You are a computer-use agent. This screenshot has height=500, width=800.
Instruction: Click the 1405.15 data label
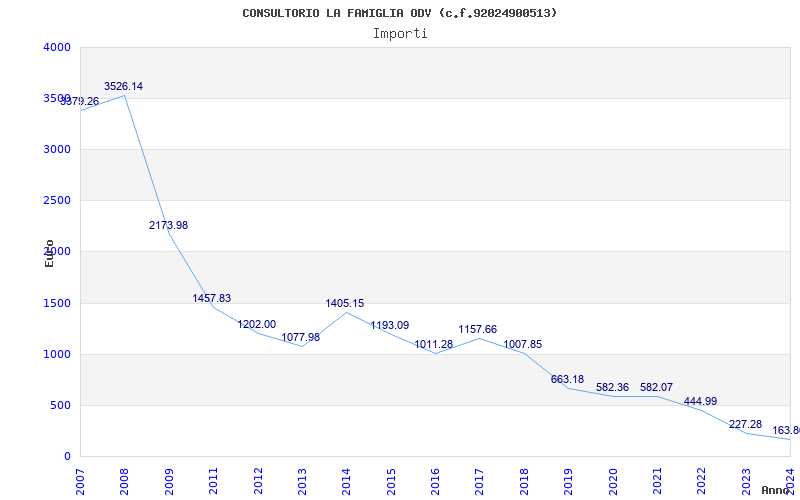345,304
